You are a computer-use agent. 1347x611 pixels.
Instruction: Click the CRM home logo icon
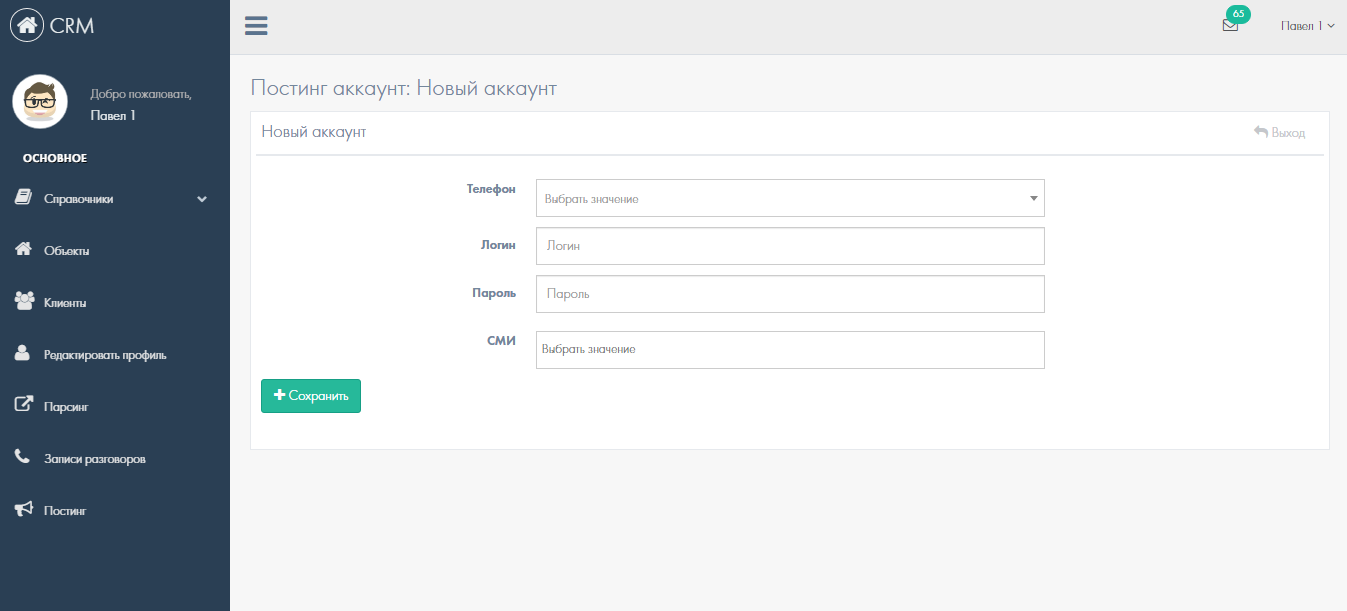pyautogui.click(x=27, y=26)
